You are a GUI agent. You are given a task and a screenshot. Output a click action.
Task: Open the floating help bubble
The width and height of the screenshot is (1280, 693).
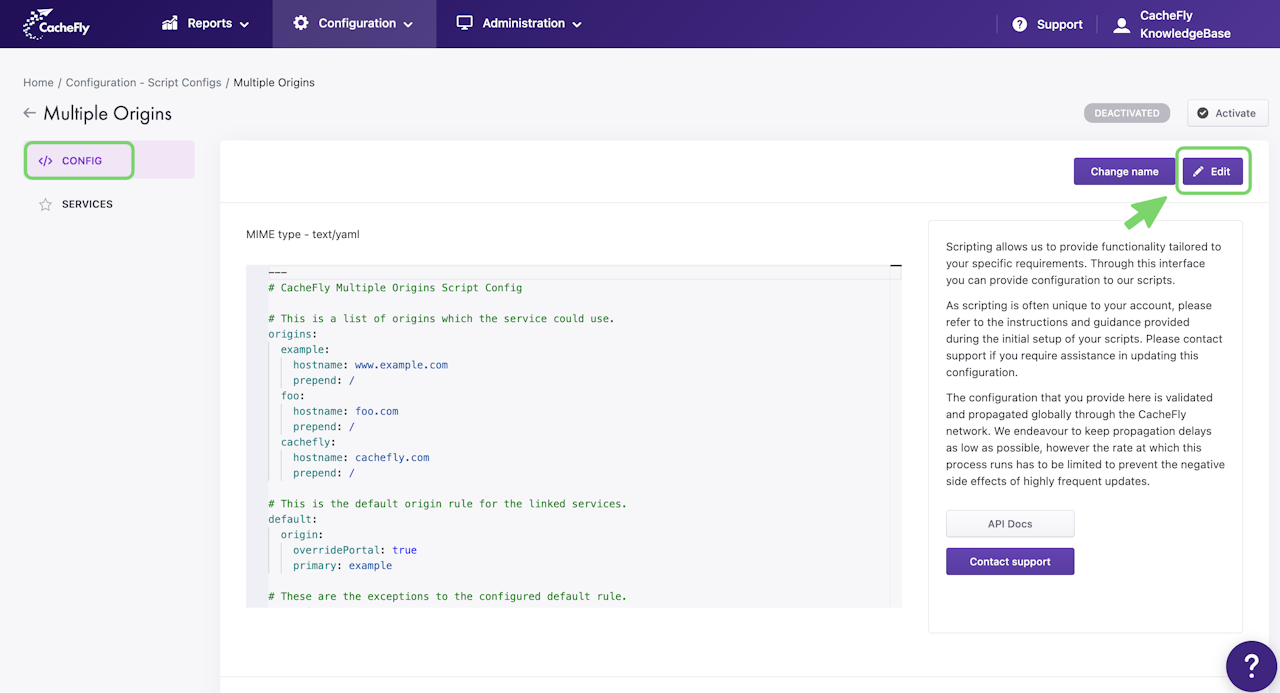tap(1251, 665)
